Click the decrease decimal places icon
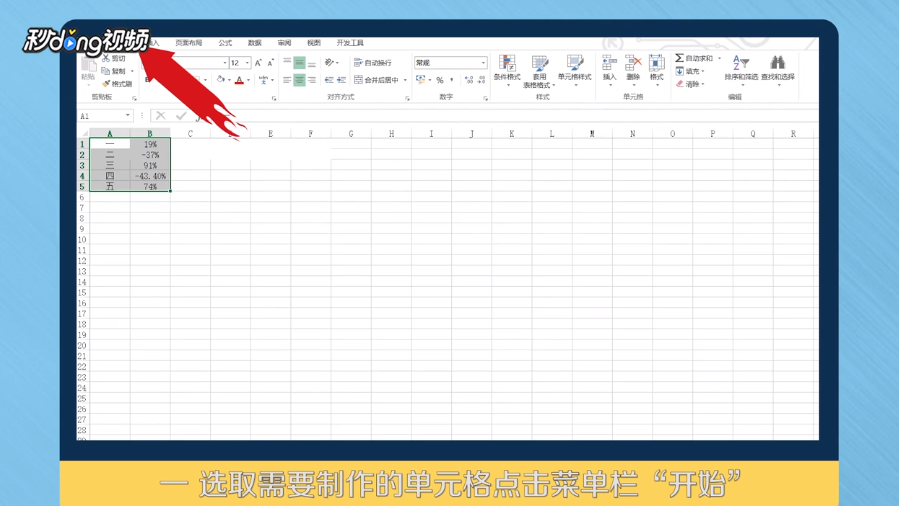This screenshot has height=506, width=899. coord(481,80)
